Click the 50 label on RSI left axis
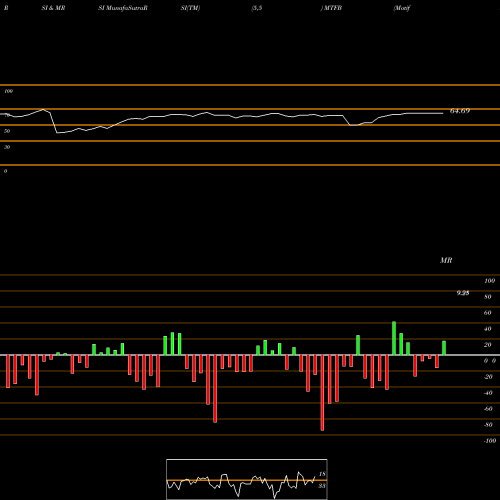 pos(7,131)
